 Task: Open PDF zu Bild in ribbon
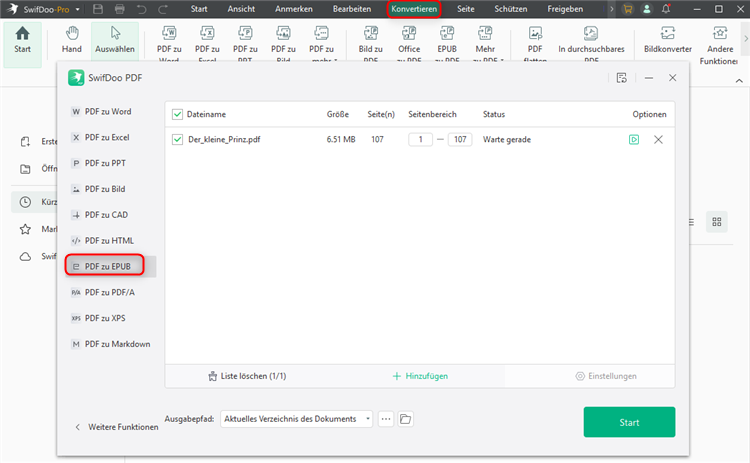[283, 43]
